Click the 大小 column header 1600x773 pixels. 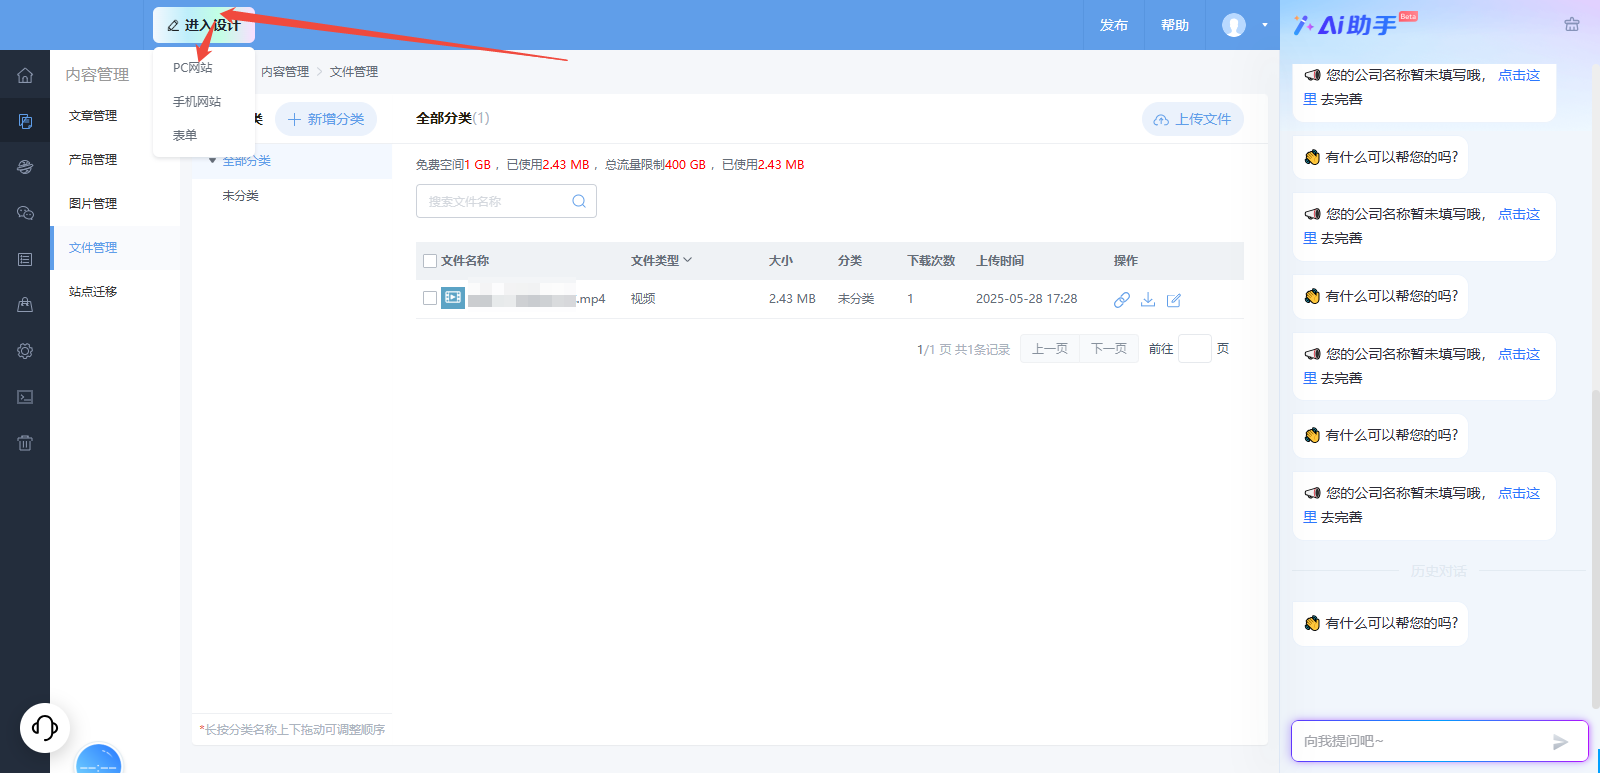(x=781, y=261)
